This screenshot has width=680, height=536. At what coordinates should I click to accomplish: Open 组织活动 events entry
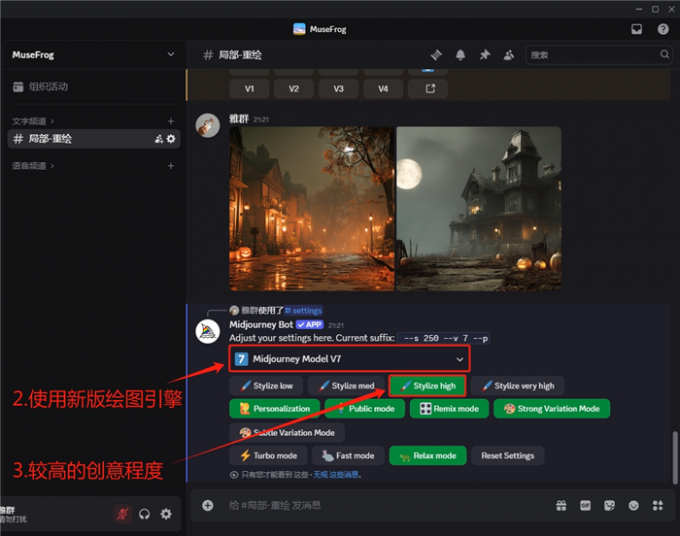[x=94, y=86]
